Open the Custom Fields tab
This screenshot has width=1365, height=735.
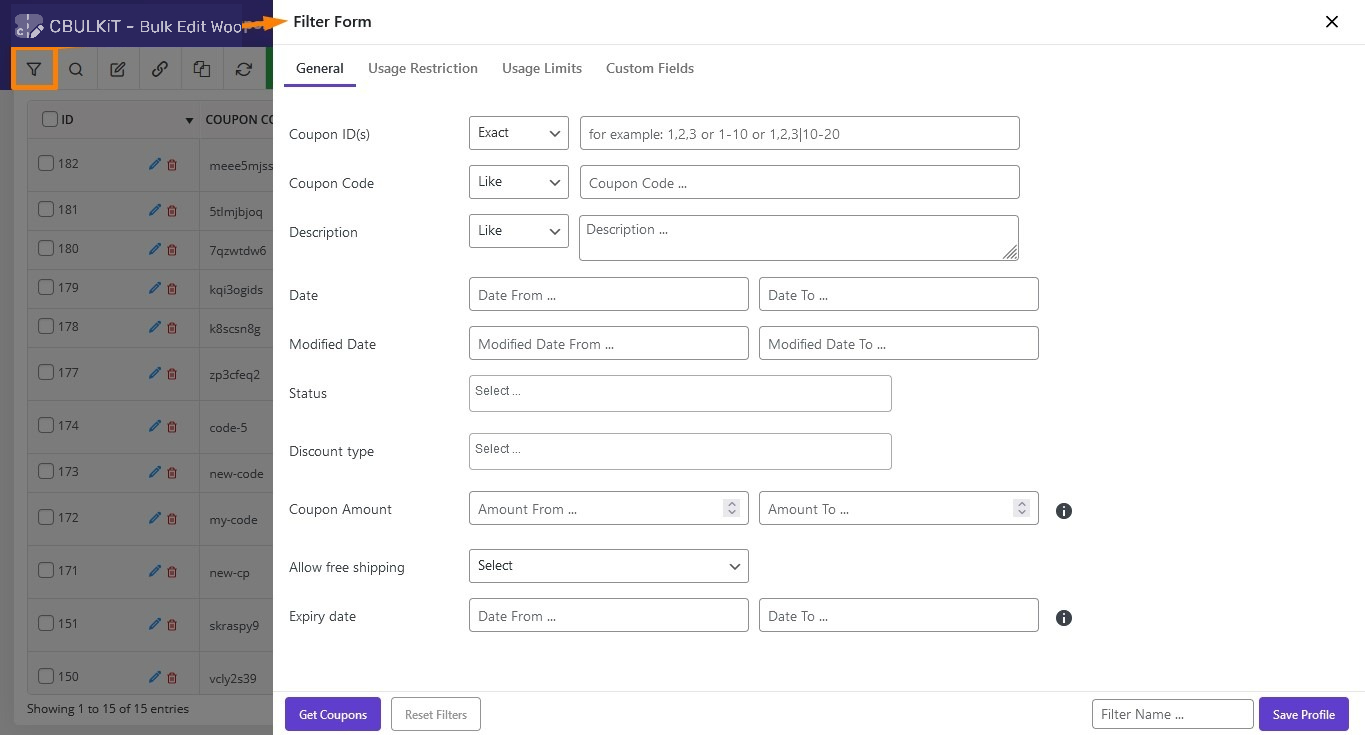point(649,68)
